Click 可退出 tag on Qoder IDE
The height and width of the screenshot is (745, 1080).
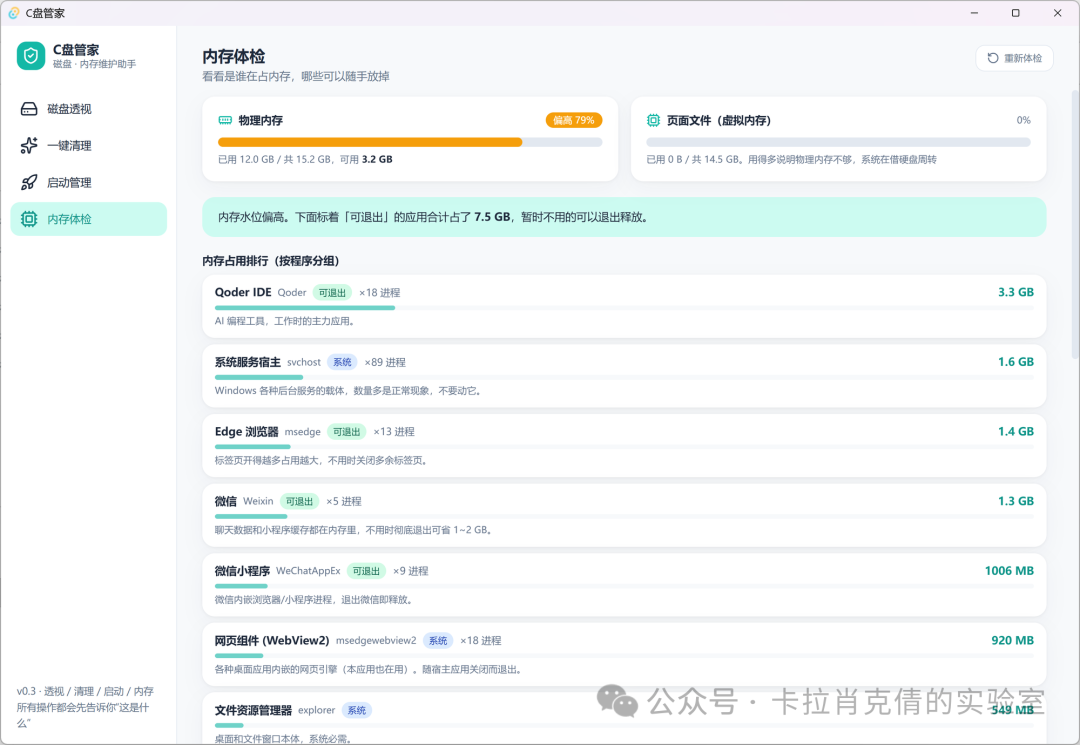332,293
